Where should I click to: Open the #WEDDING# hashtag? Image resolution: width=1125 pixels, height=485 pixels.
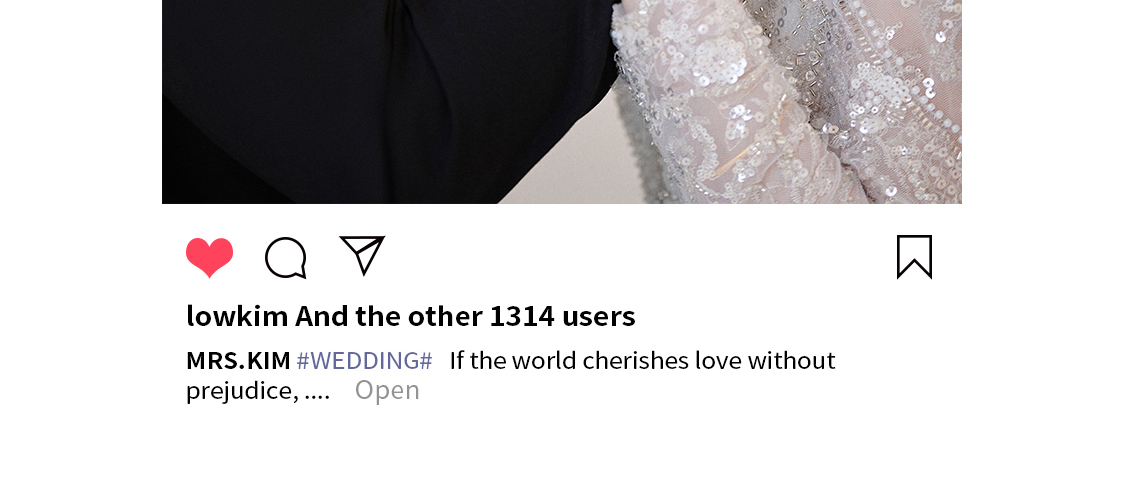[364, 360]
